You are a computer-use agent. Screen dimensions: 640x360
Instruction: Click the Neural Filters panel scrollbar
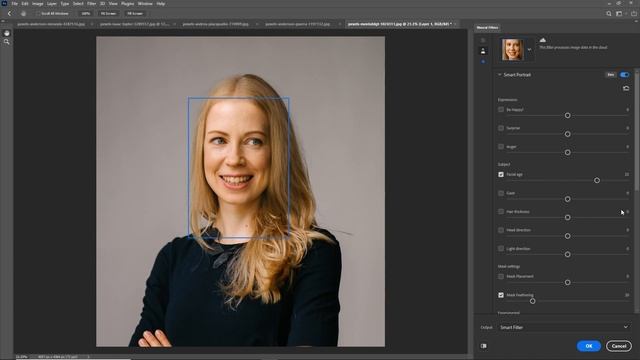point(637,131)
